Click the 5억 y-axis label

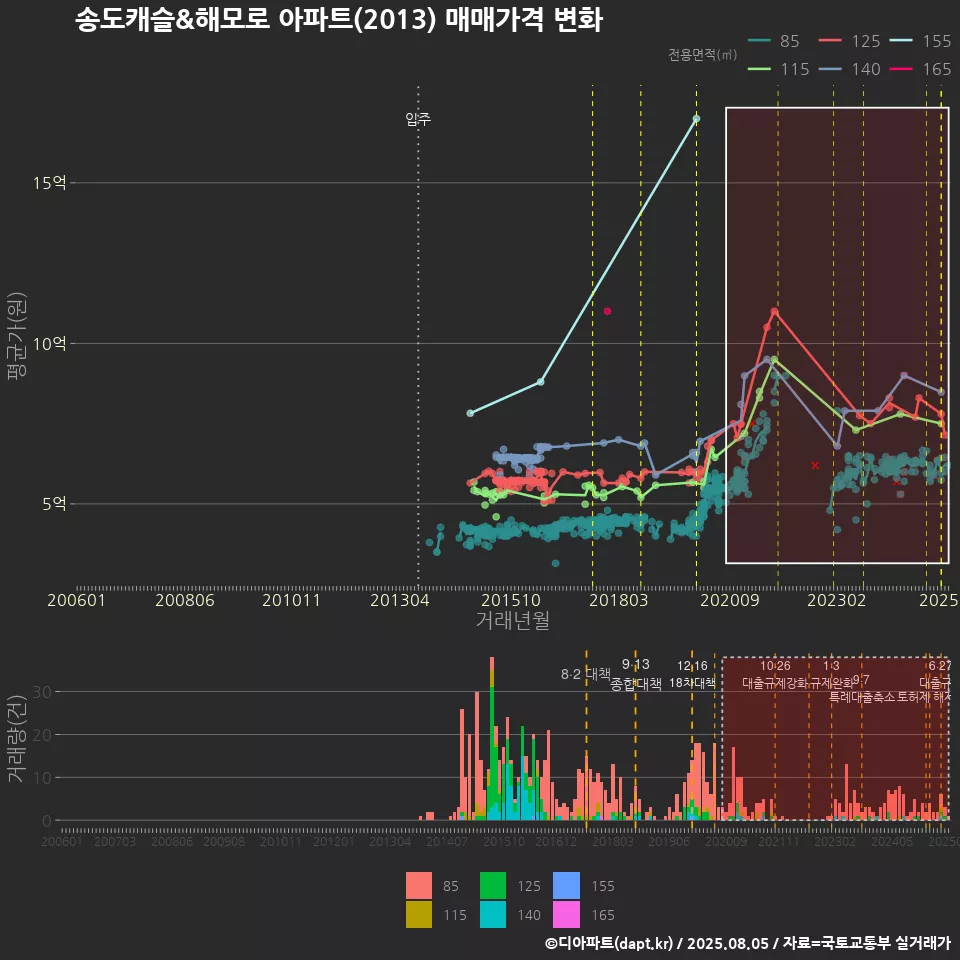54,504
